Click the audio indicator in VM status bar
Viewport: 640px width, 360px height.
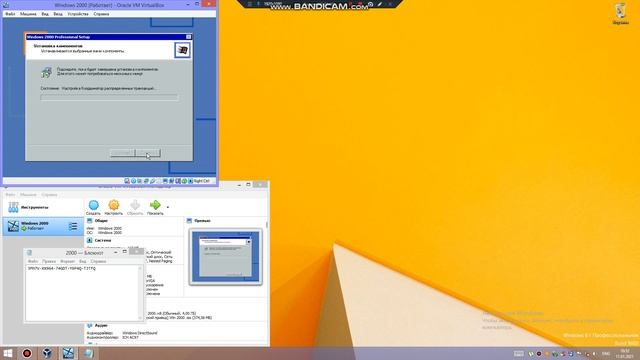click(140, 181)
